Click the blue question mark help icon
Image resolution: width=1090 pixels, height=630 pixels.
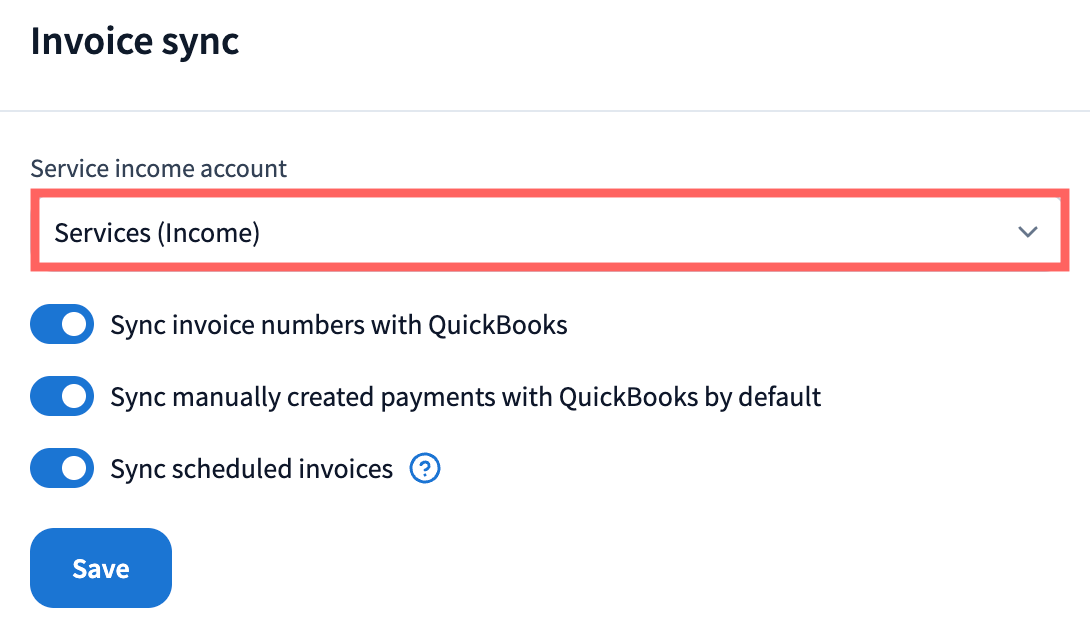(425, 468)
